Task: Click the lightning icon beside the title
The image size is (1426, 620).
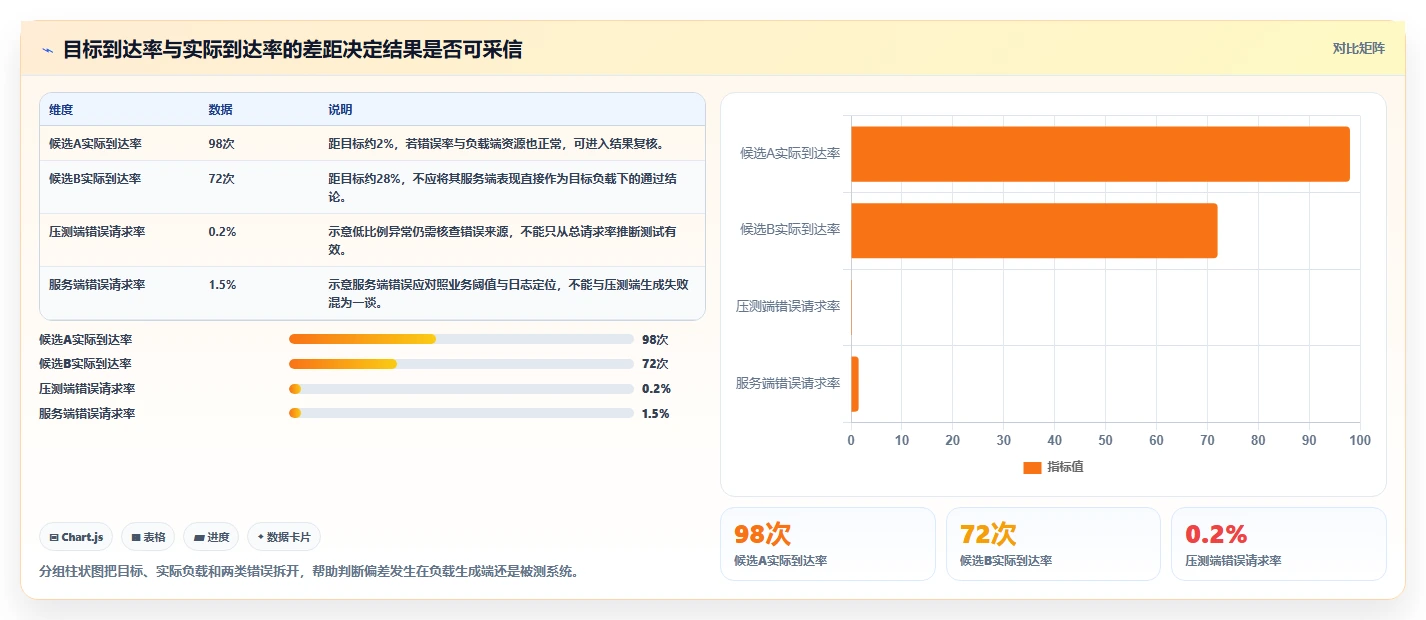Action: (x=48, y=50)
